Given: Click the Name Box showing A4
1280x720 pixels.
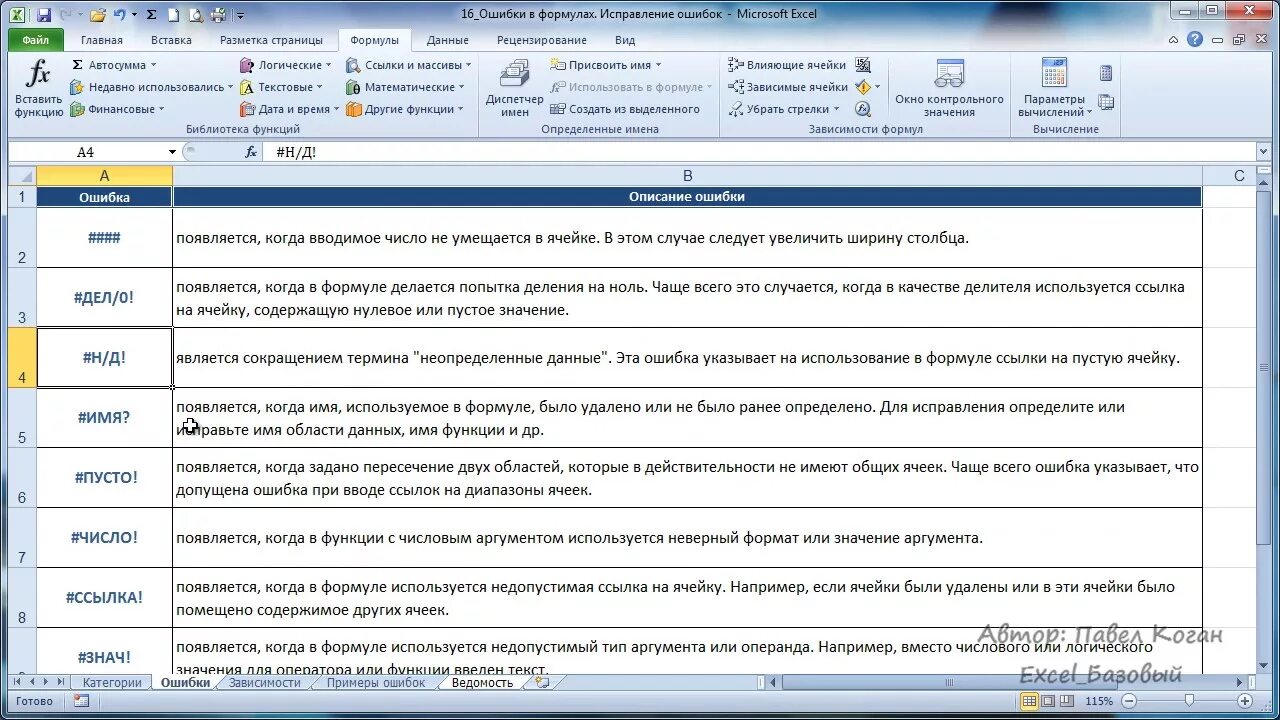Looking at the screenshot, I should click(85, 152).
